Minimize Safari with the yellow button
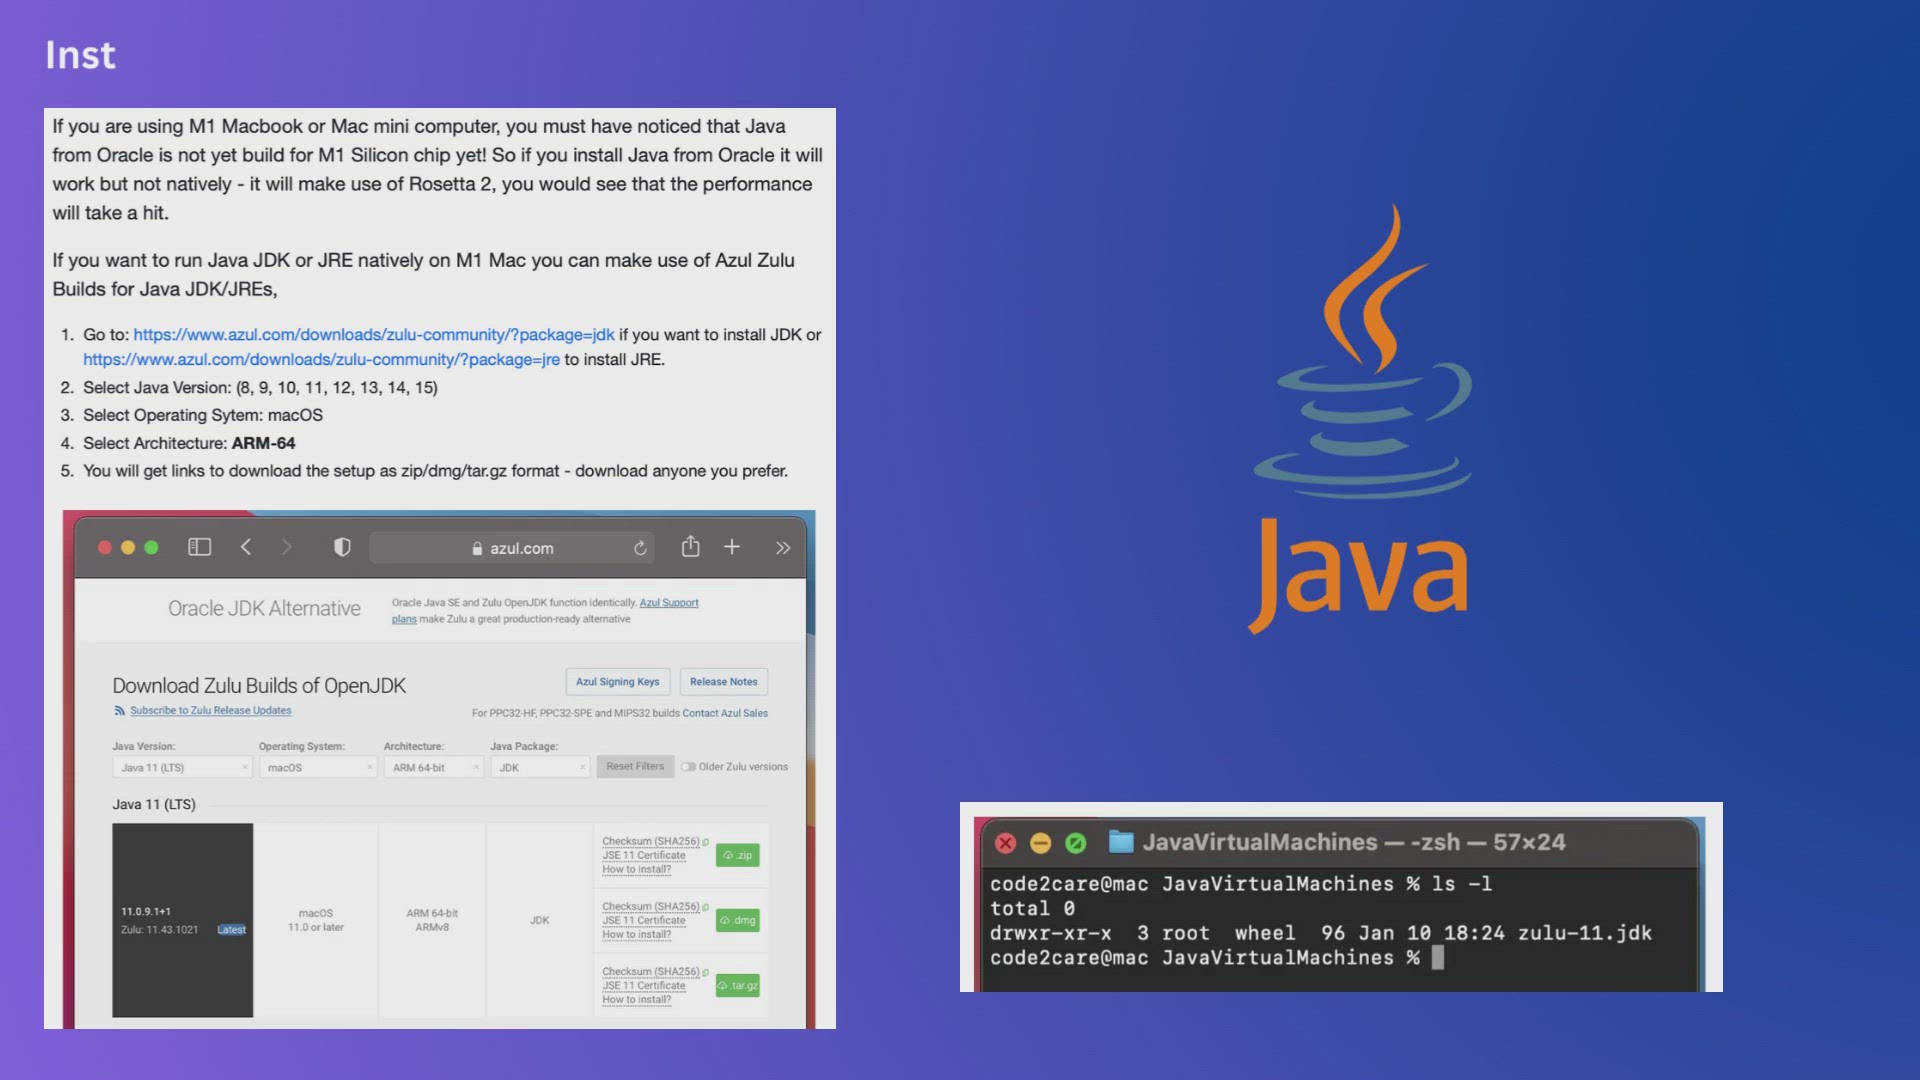 click(128, 547)
